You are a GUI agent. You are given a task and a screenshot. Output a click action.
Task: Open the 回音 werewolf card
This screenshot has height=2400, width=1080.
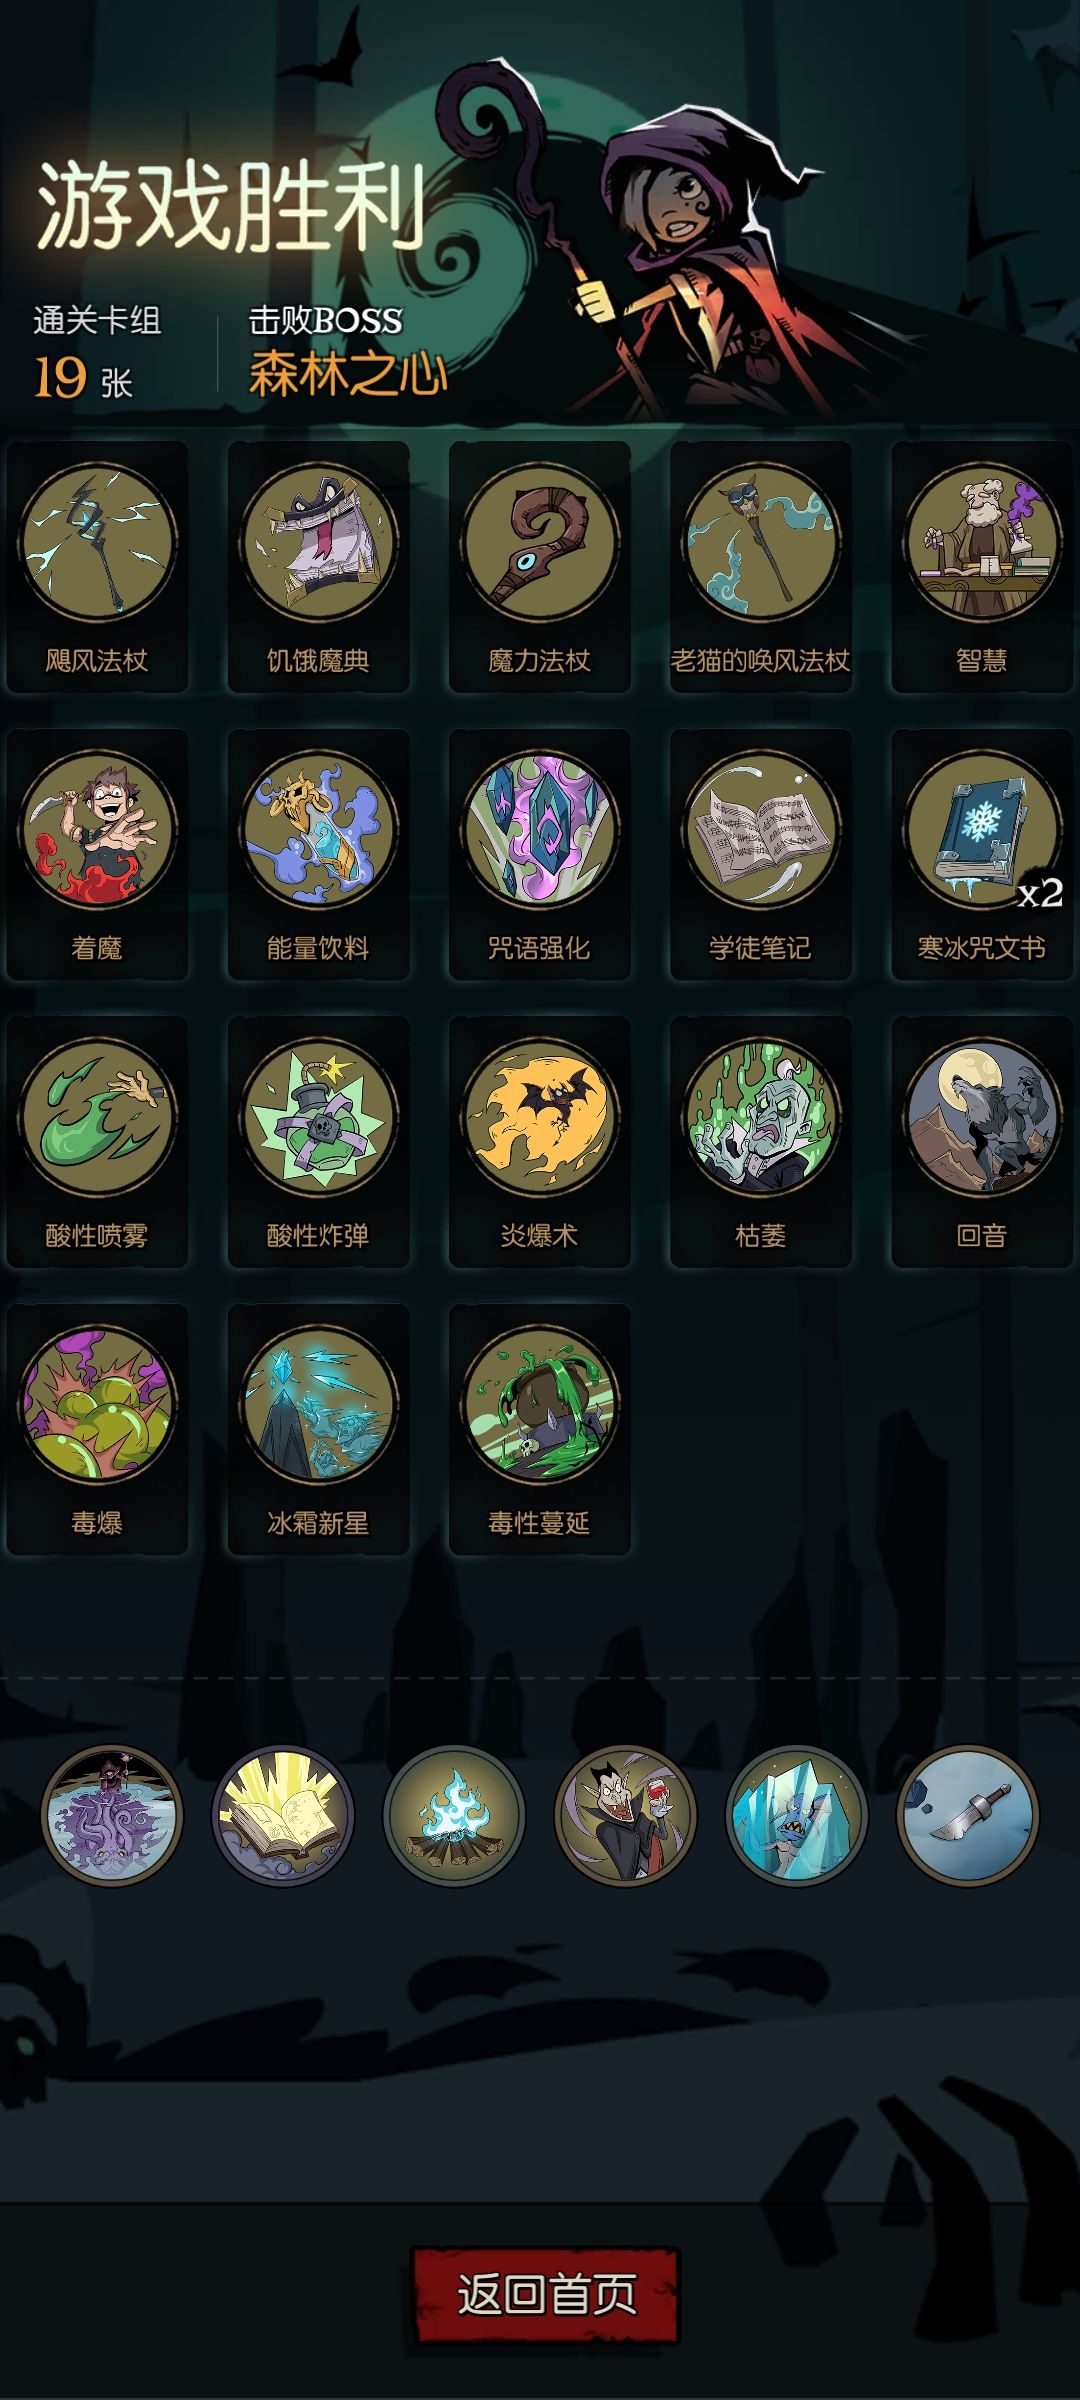[981, 1142]
